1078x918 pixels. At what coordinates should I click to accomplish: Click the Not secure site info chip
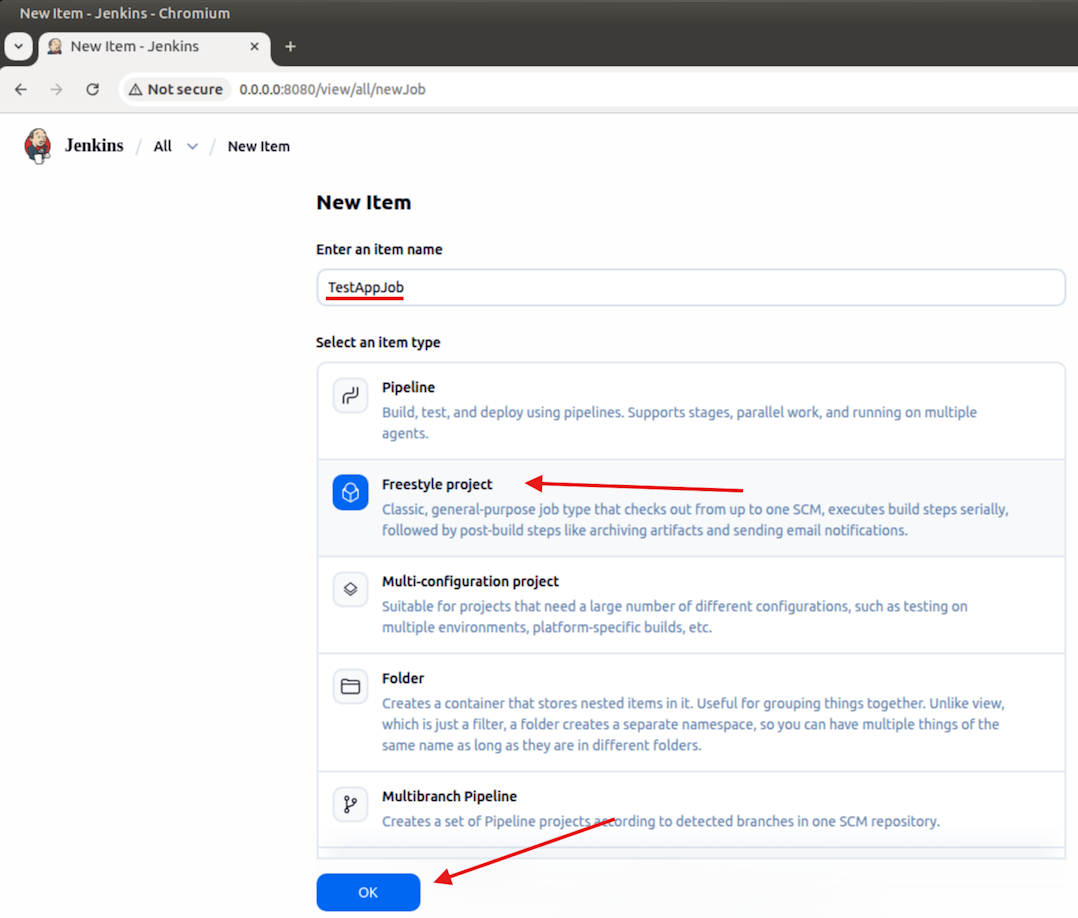point(176,89)
